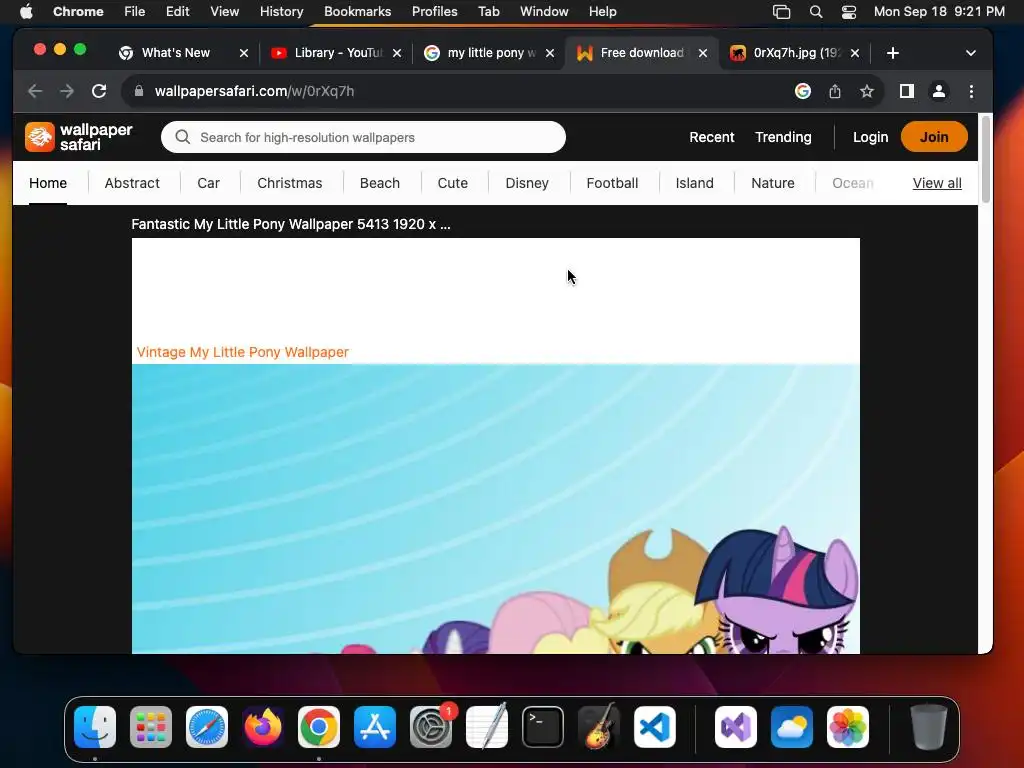Click the browser forward arrow
Screen dimensions: 1024x768
pyautogui.click(x=67, y=91)
